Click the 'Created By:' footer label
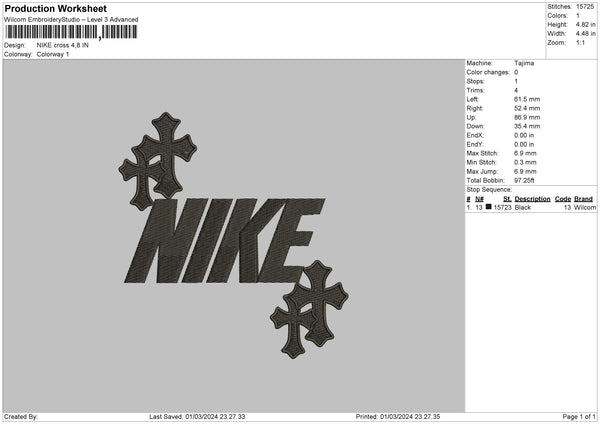 (x=21, y=417)
